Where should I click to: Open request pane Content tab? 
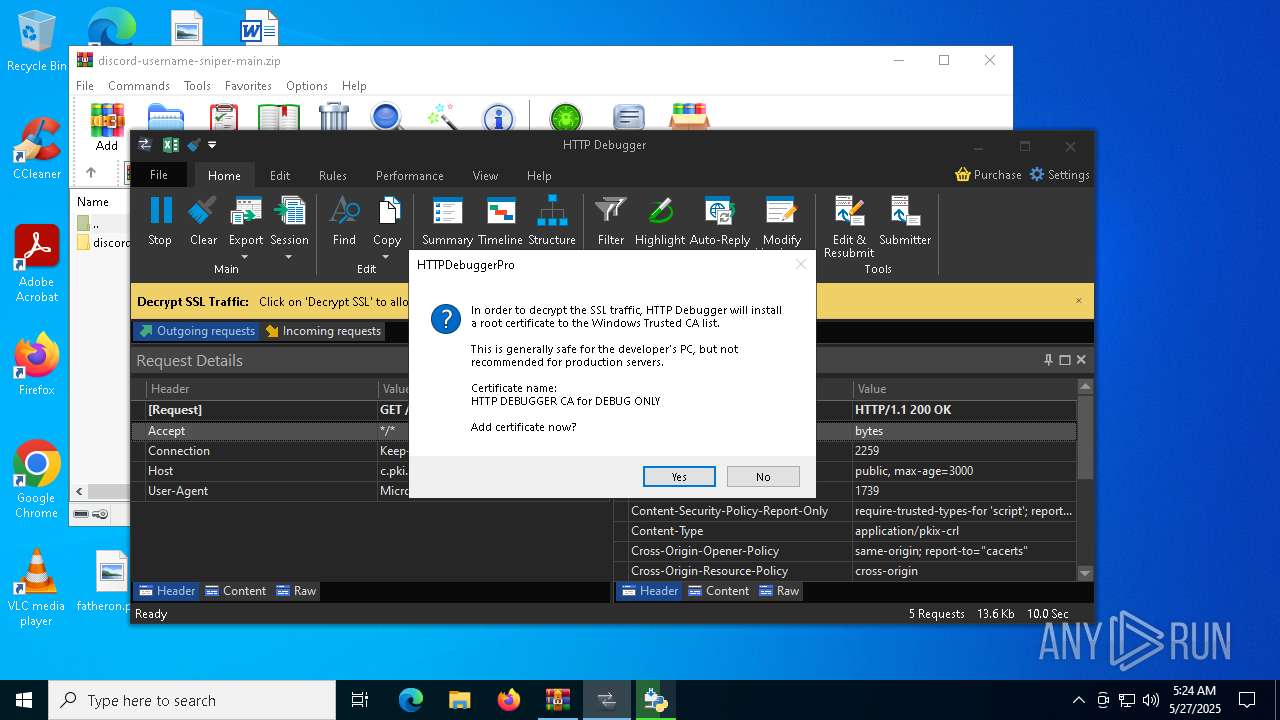tap(235, 591)
